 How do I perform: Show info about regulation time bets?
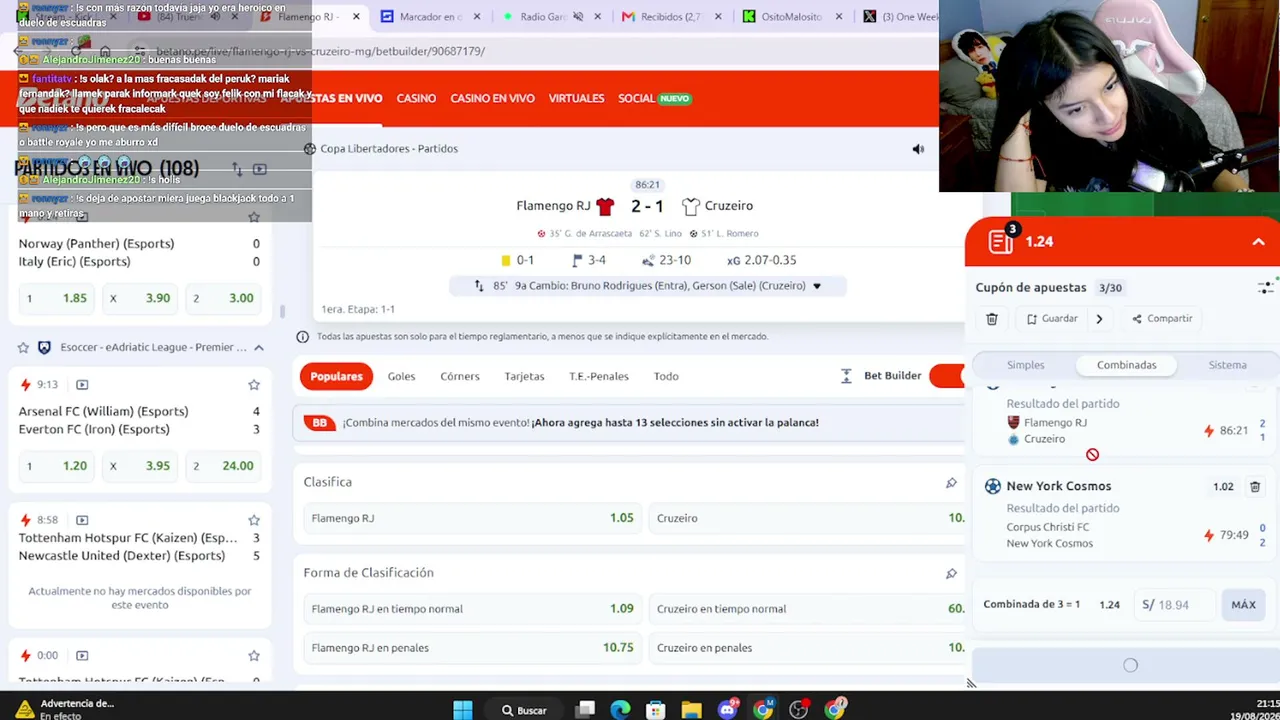302,337
